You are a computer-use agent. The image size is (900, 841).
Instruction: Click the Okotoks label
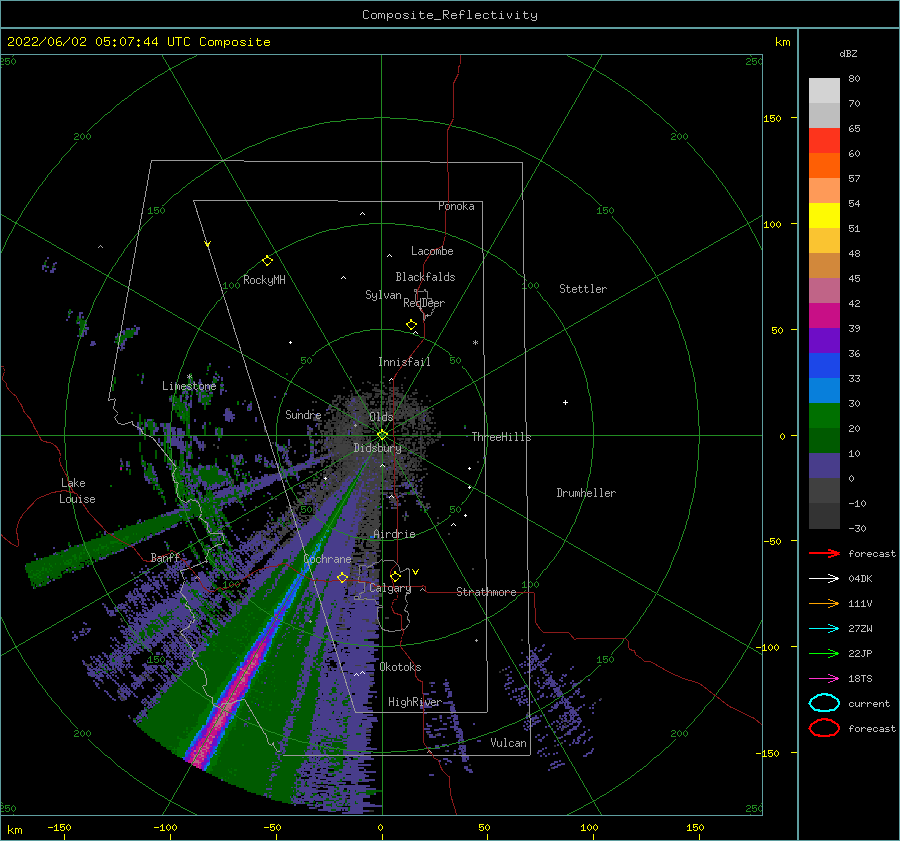click(400, 667)
